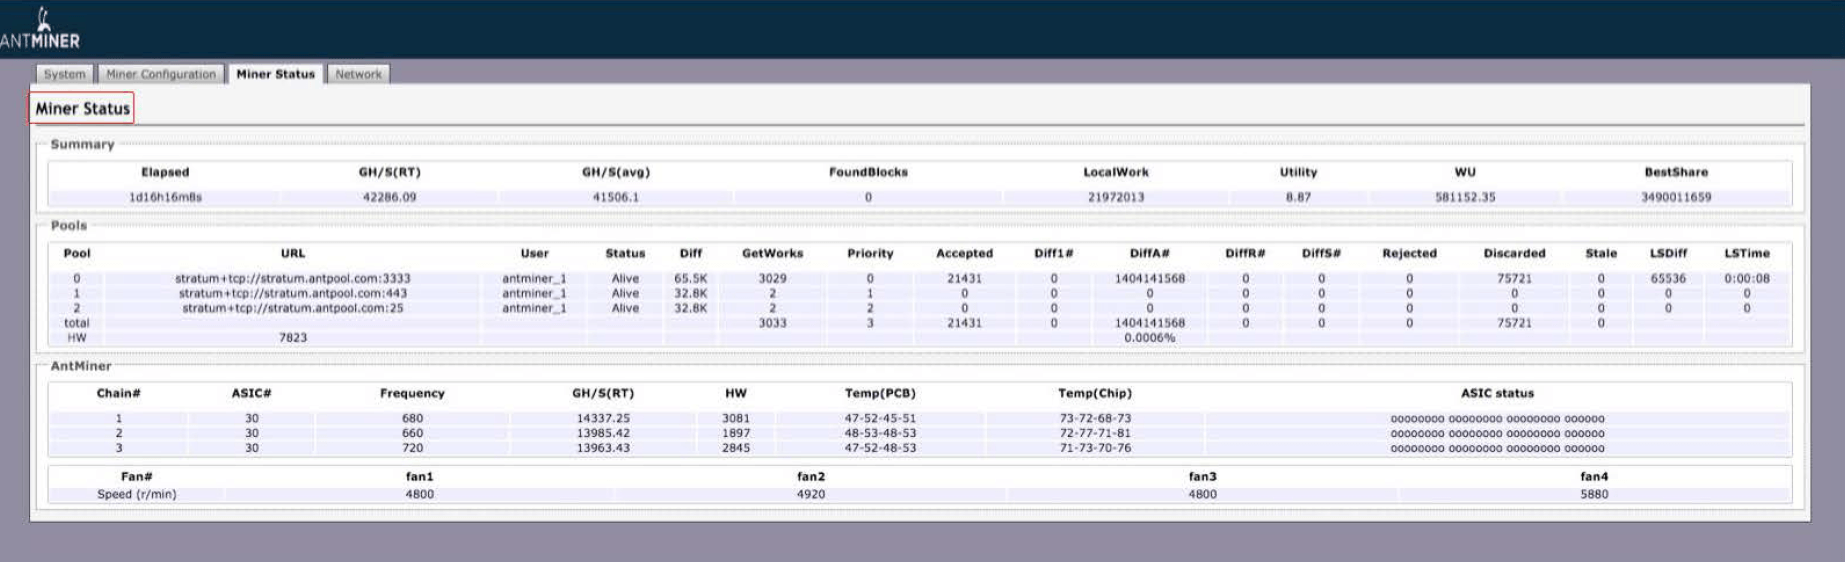Select the summary GH/S(RT) value 42286.09
Image resolution: width=1845 pixels, height=562 pixels.
tap(389, 197)
